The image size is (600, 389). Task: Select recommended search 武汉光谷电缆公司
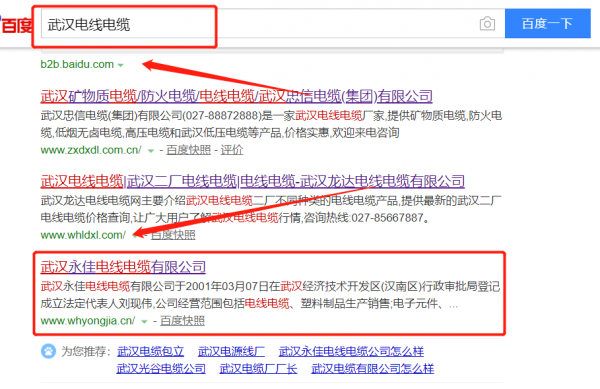(161, 368)
